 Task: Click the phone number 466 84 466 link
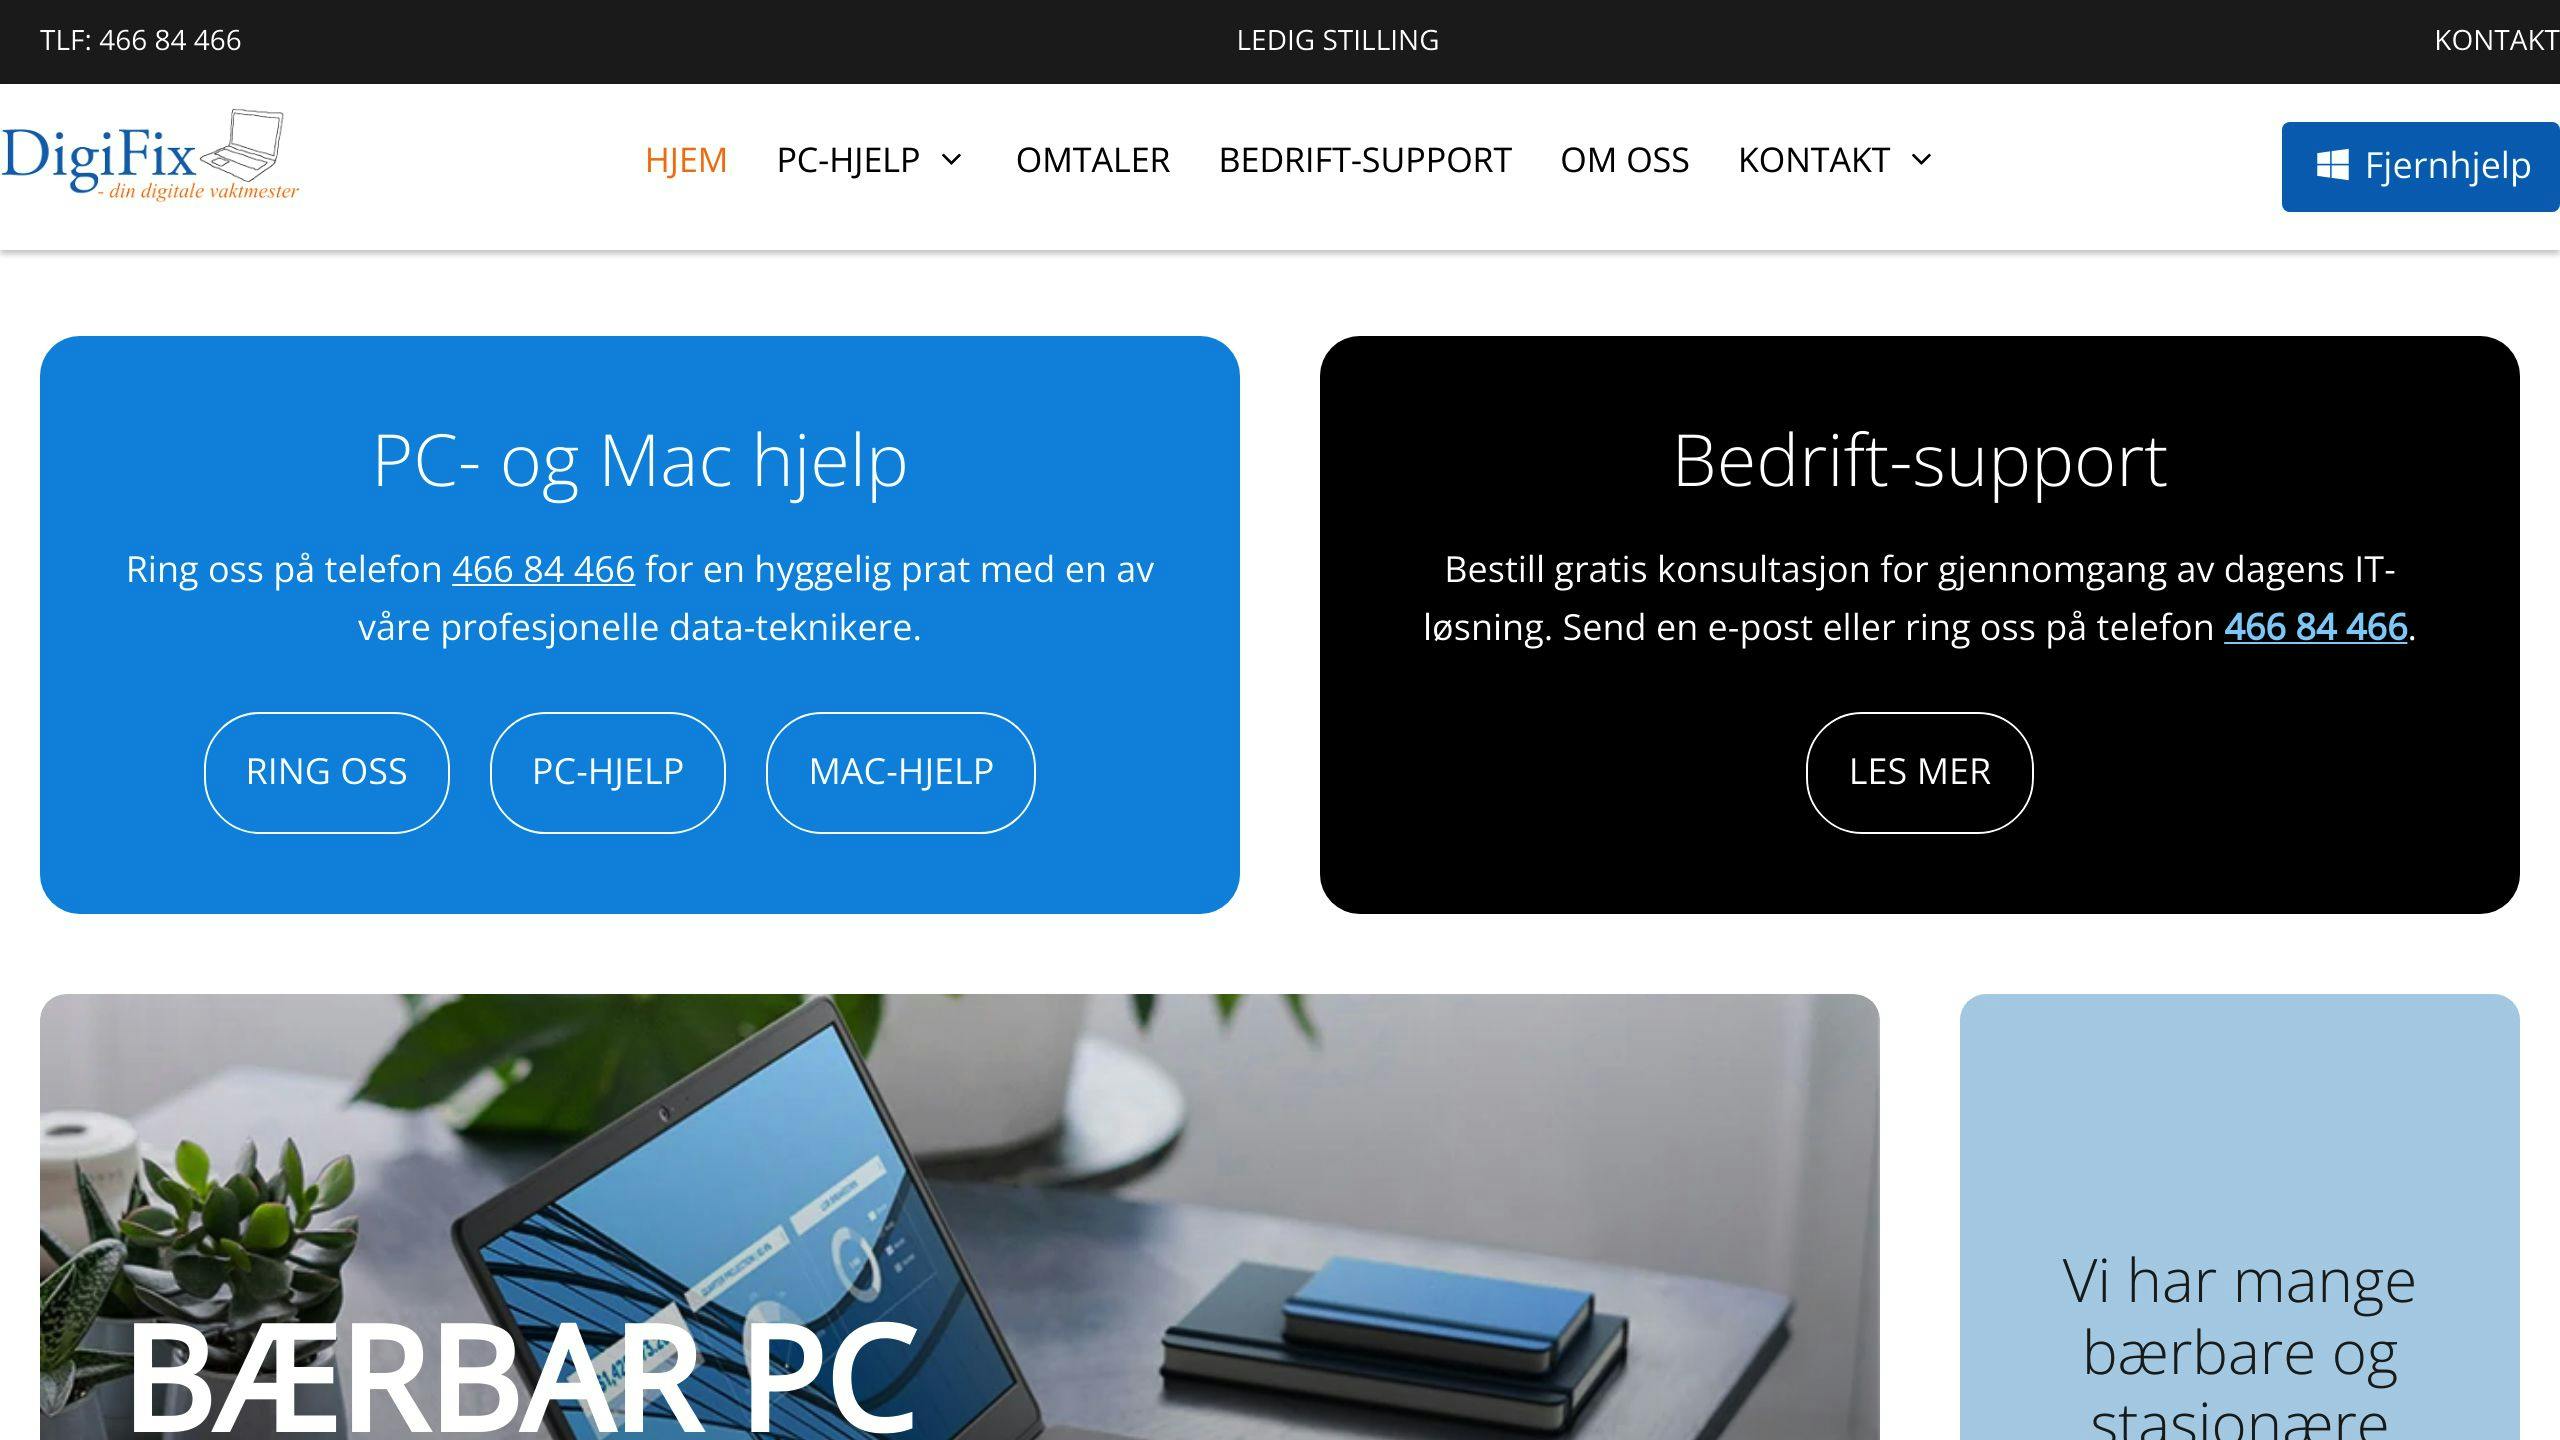[x=542, y=566]
